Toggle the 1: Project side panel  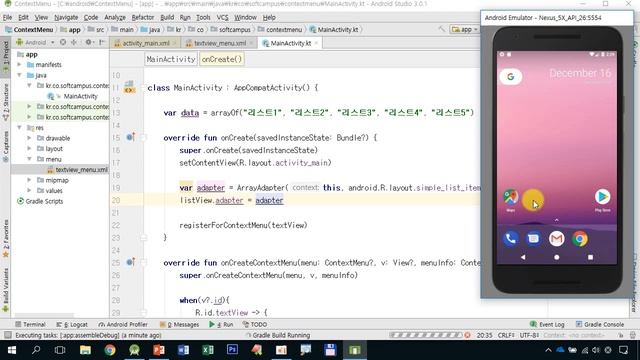click(5, 56)
